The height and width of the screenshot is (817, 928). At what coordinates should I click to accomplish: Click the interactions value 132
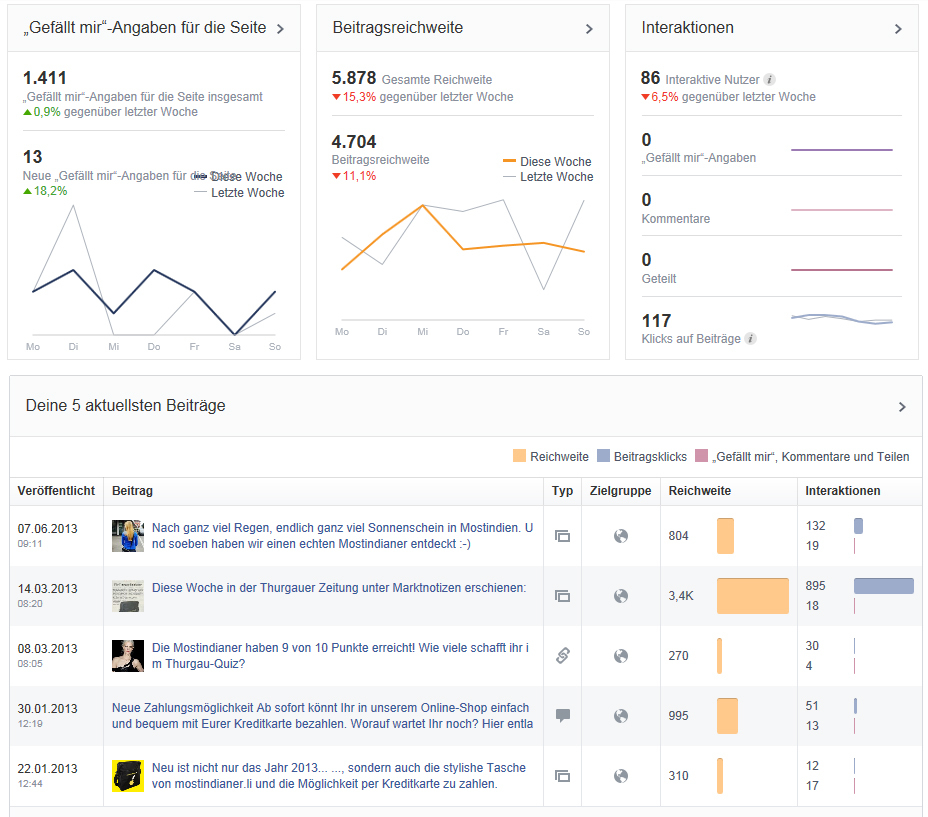(816, 526)
